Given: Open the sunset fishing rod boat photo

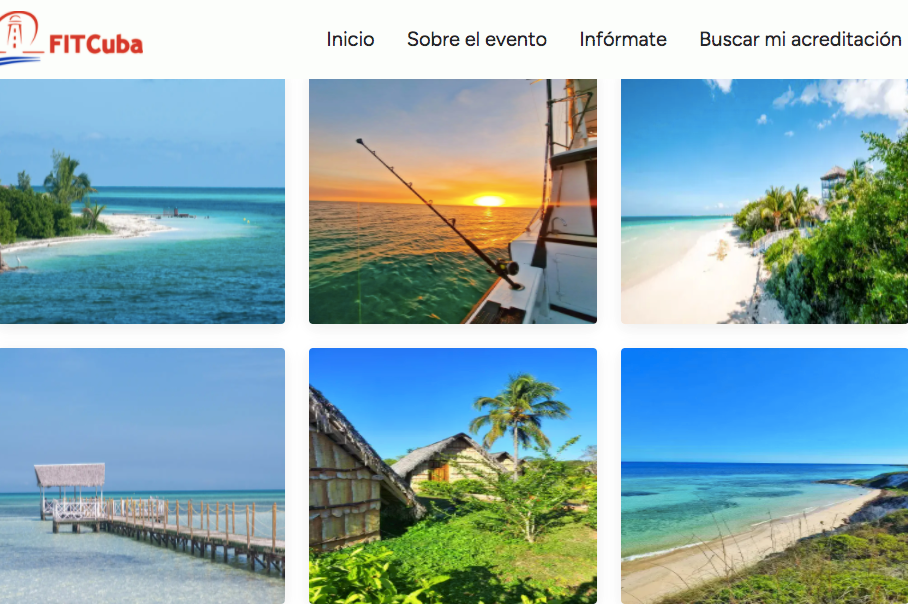Looking at the screenshot, I should point(453,201).
